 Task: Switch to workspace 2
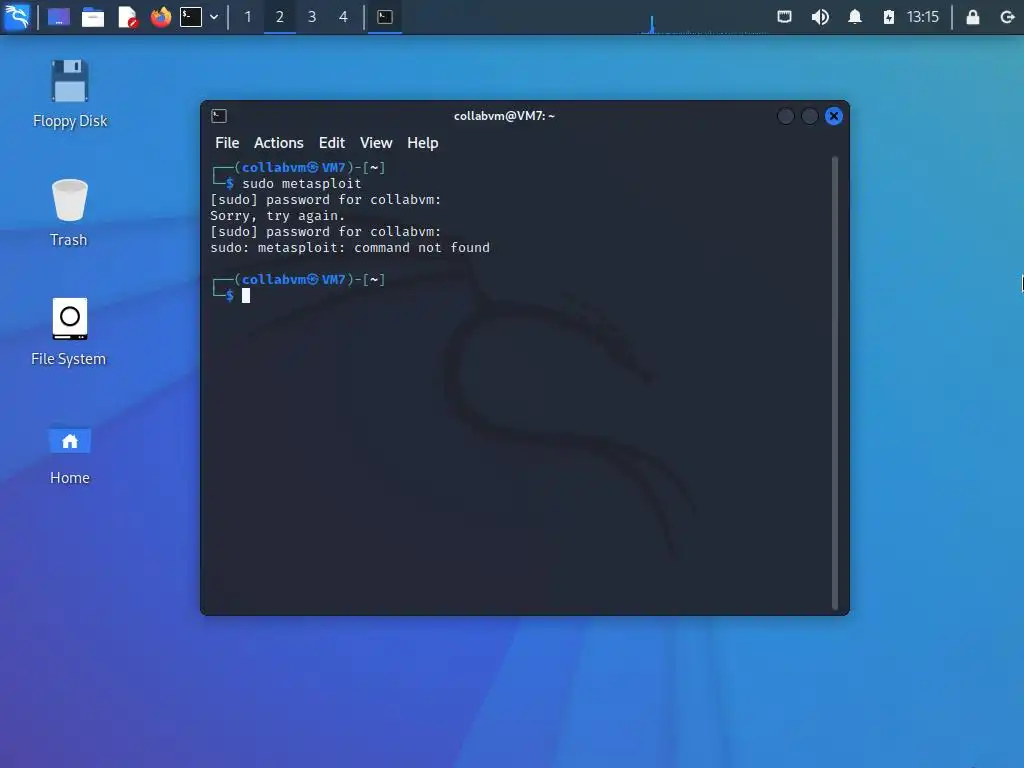click(x=280, y=17)
